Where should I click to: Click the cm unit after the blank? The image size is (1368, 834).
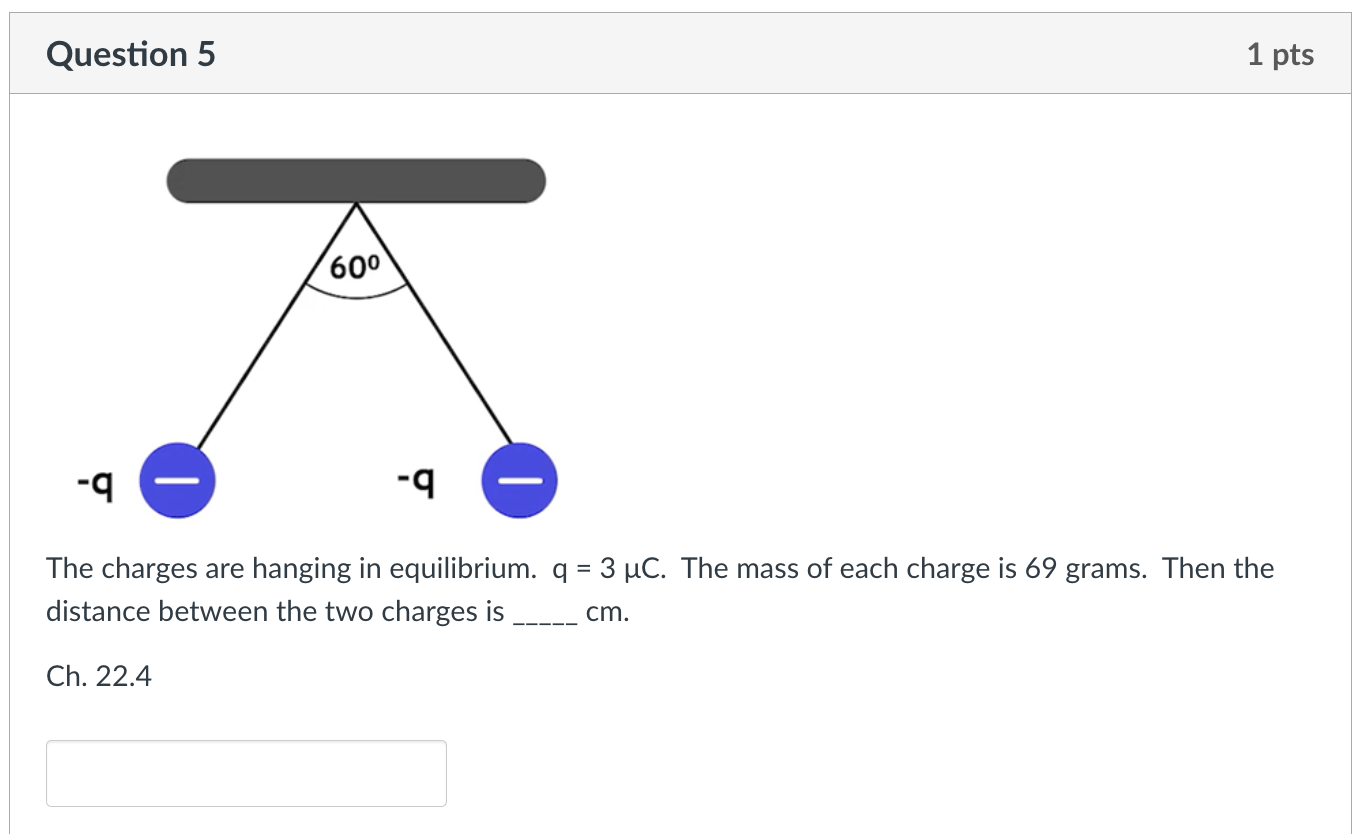[x=610, y=611]
